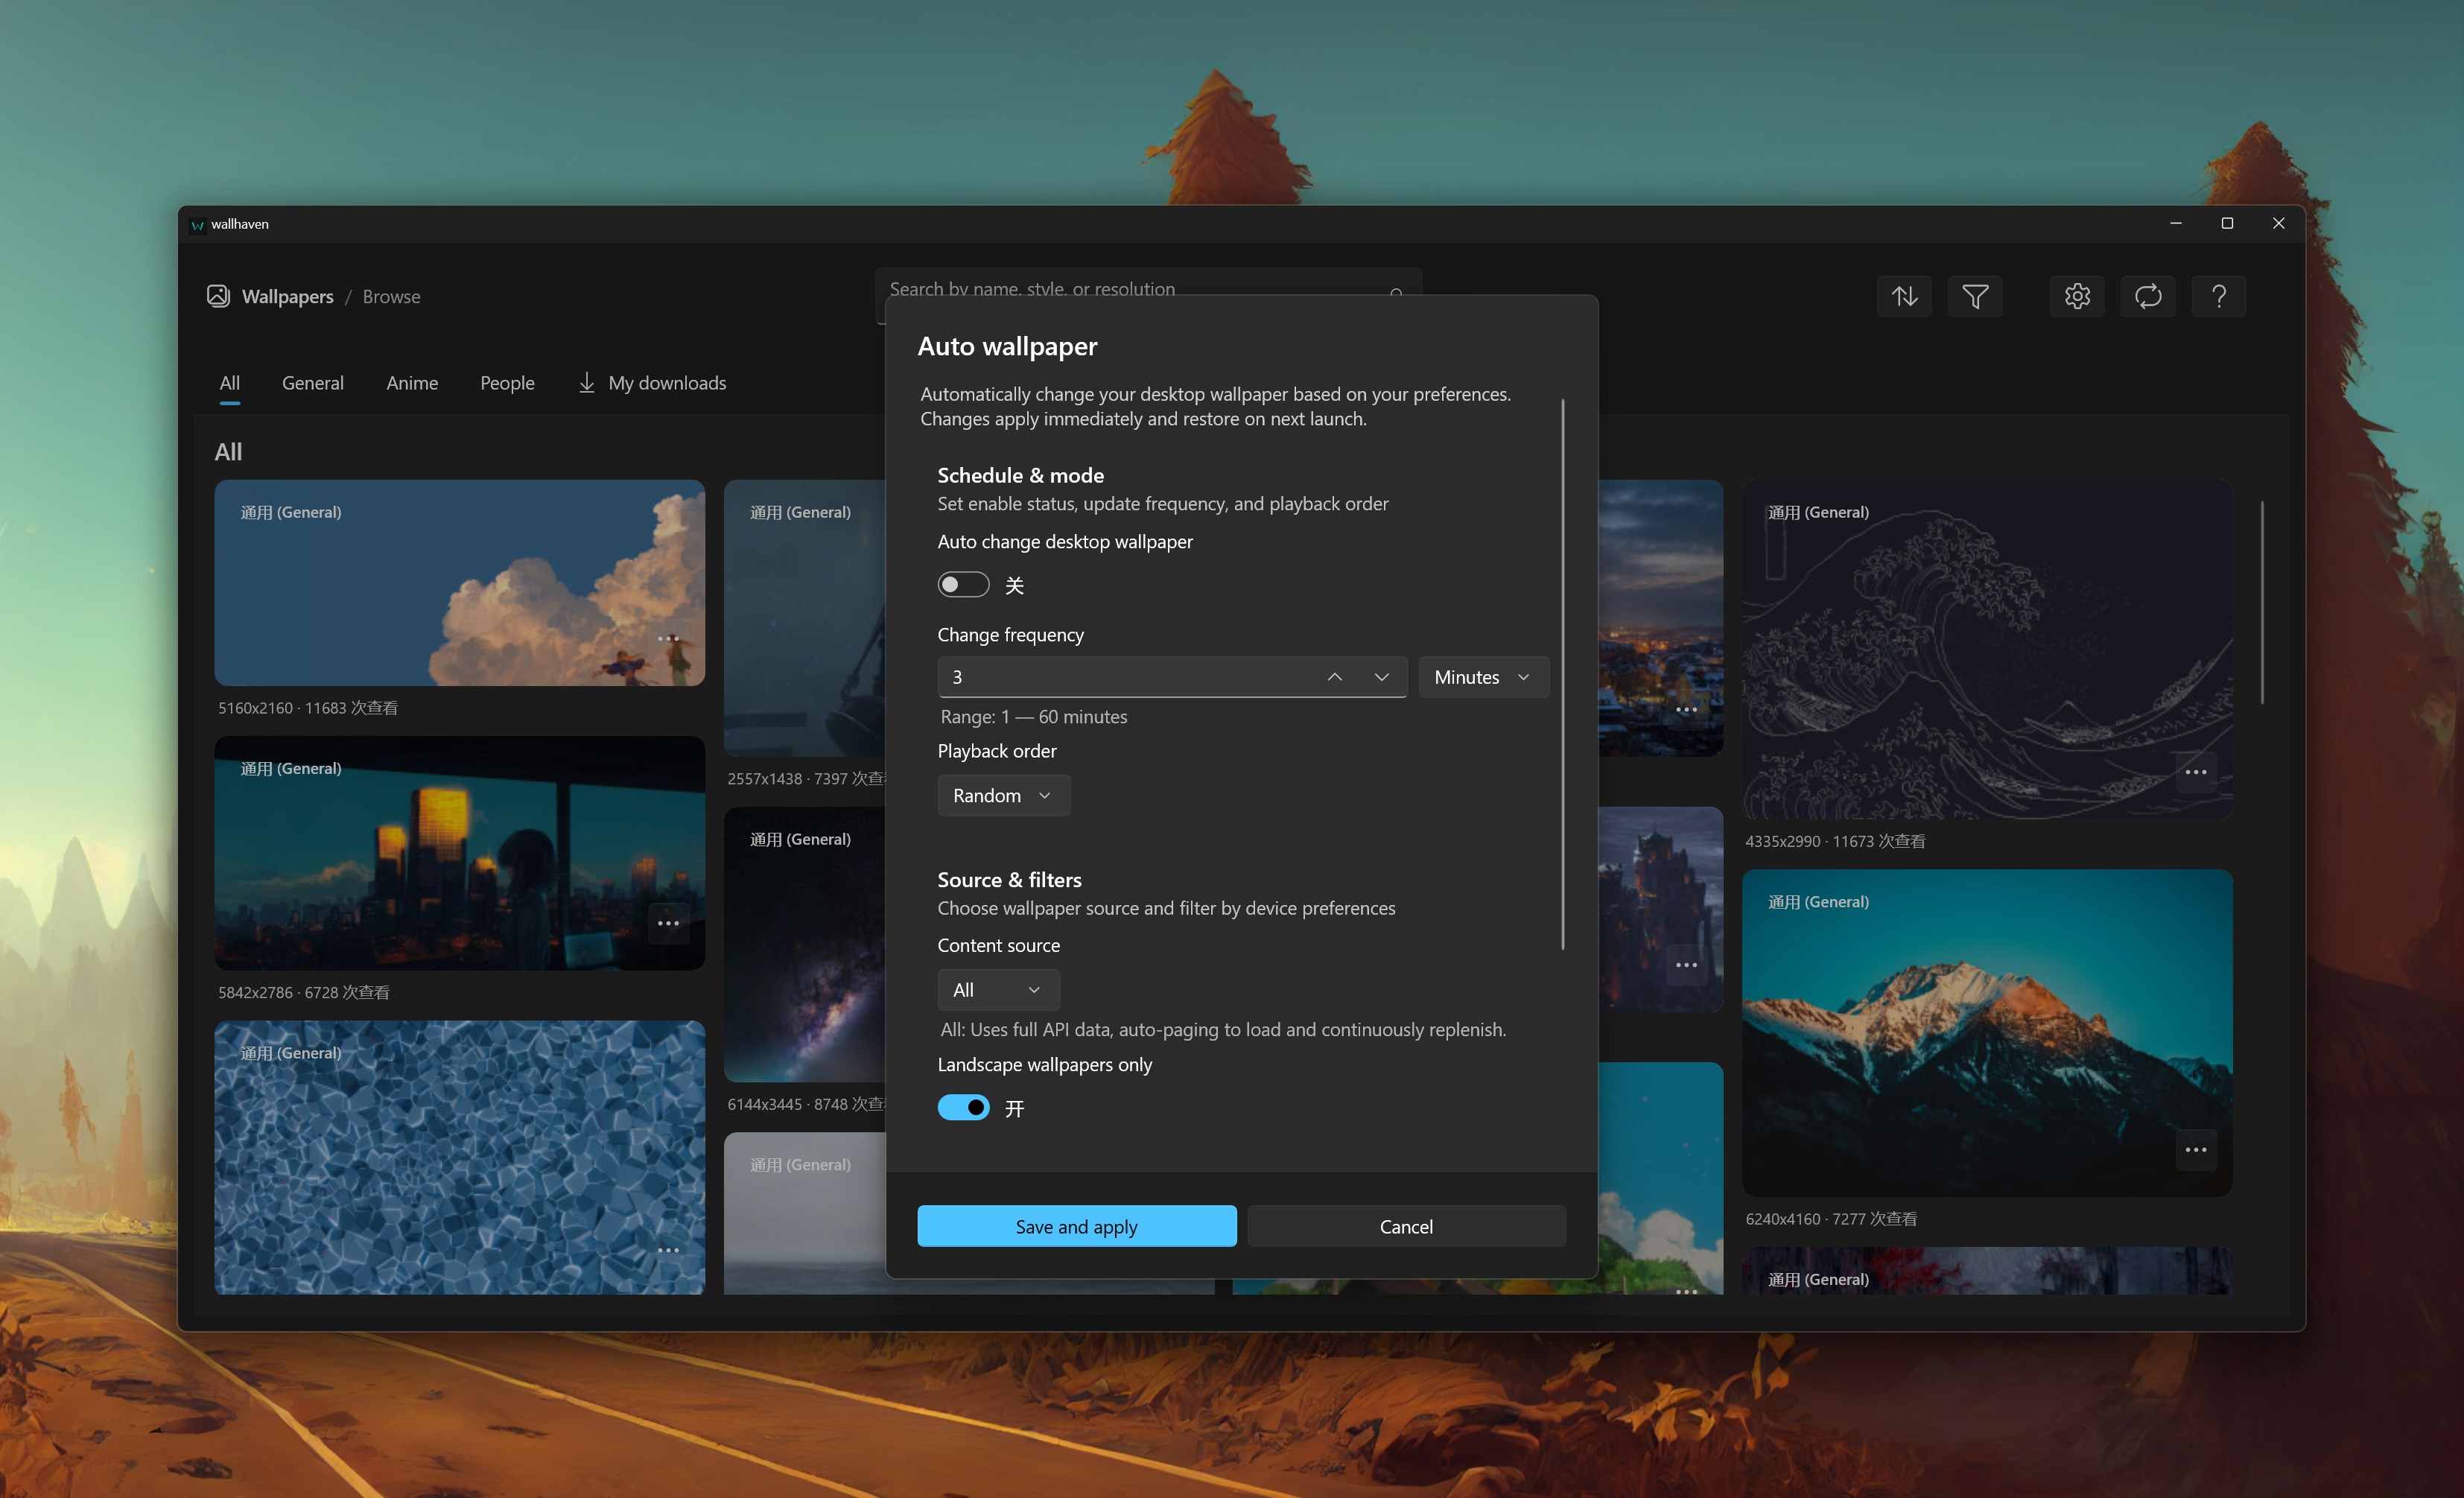2464x1498 pixels.
Task: Click the Cancel button
Action: click(1406, 1226)
